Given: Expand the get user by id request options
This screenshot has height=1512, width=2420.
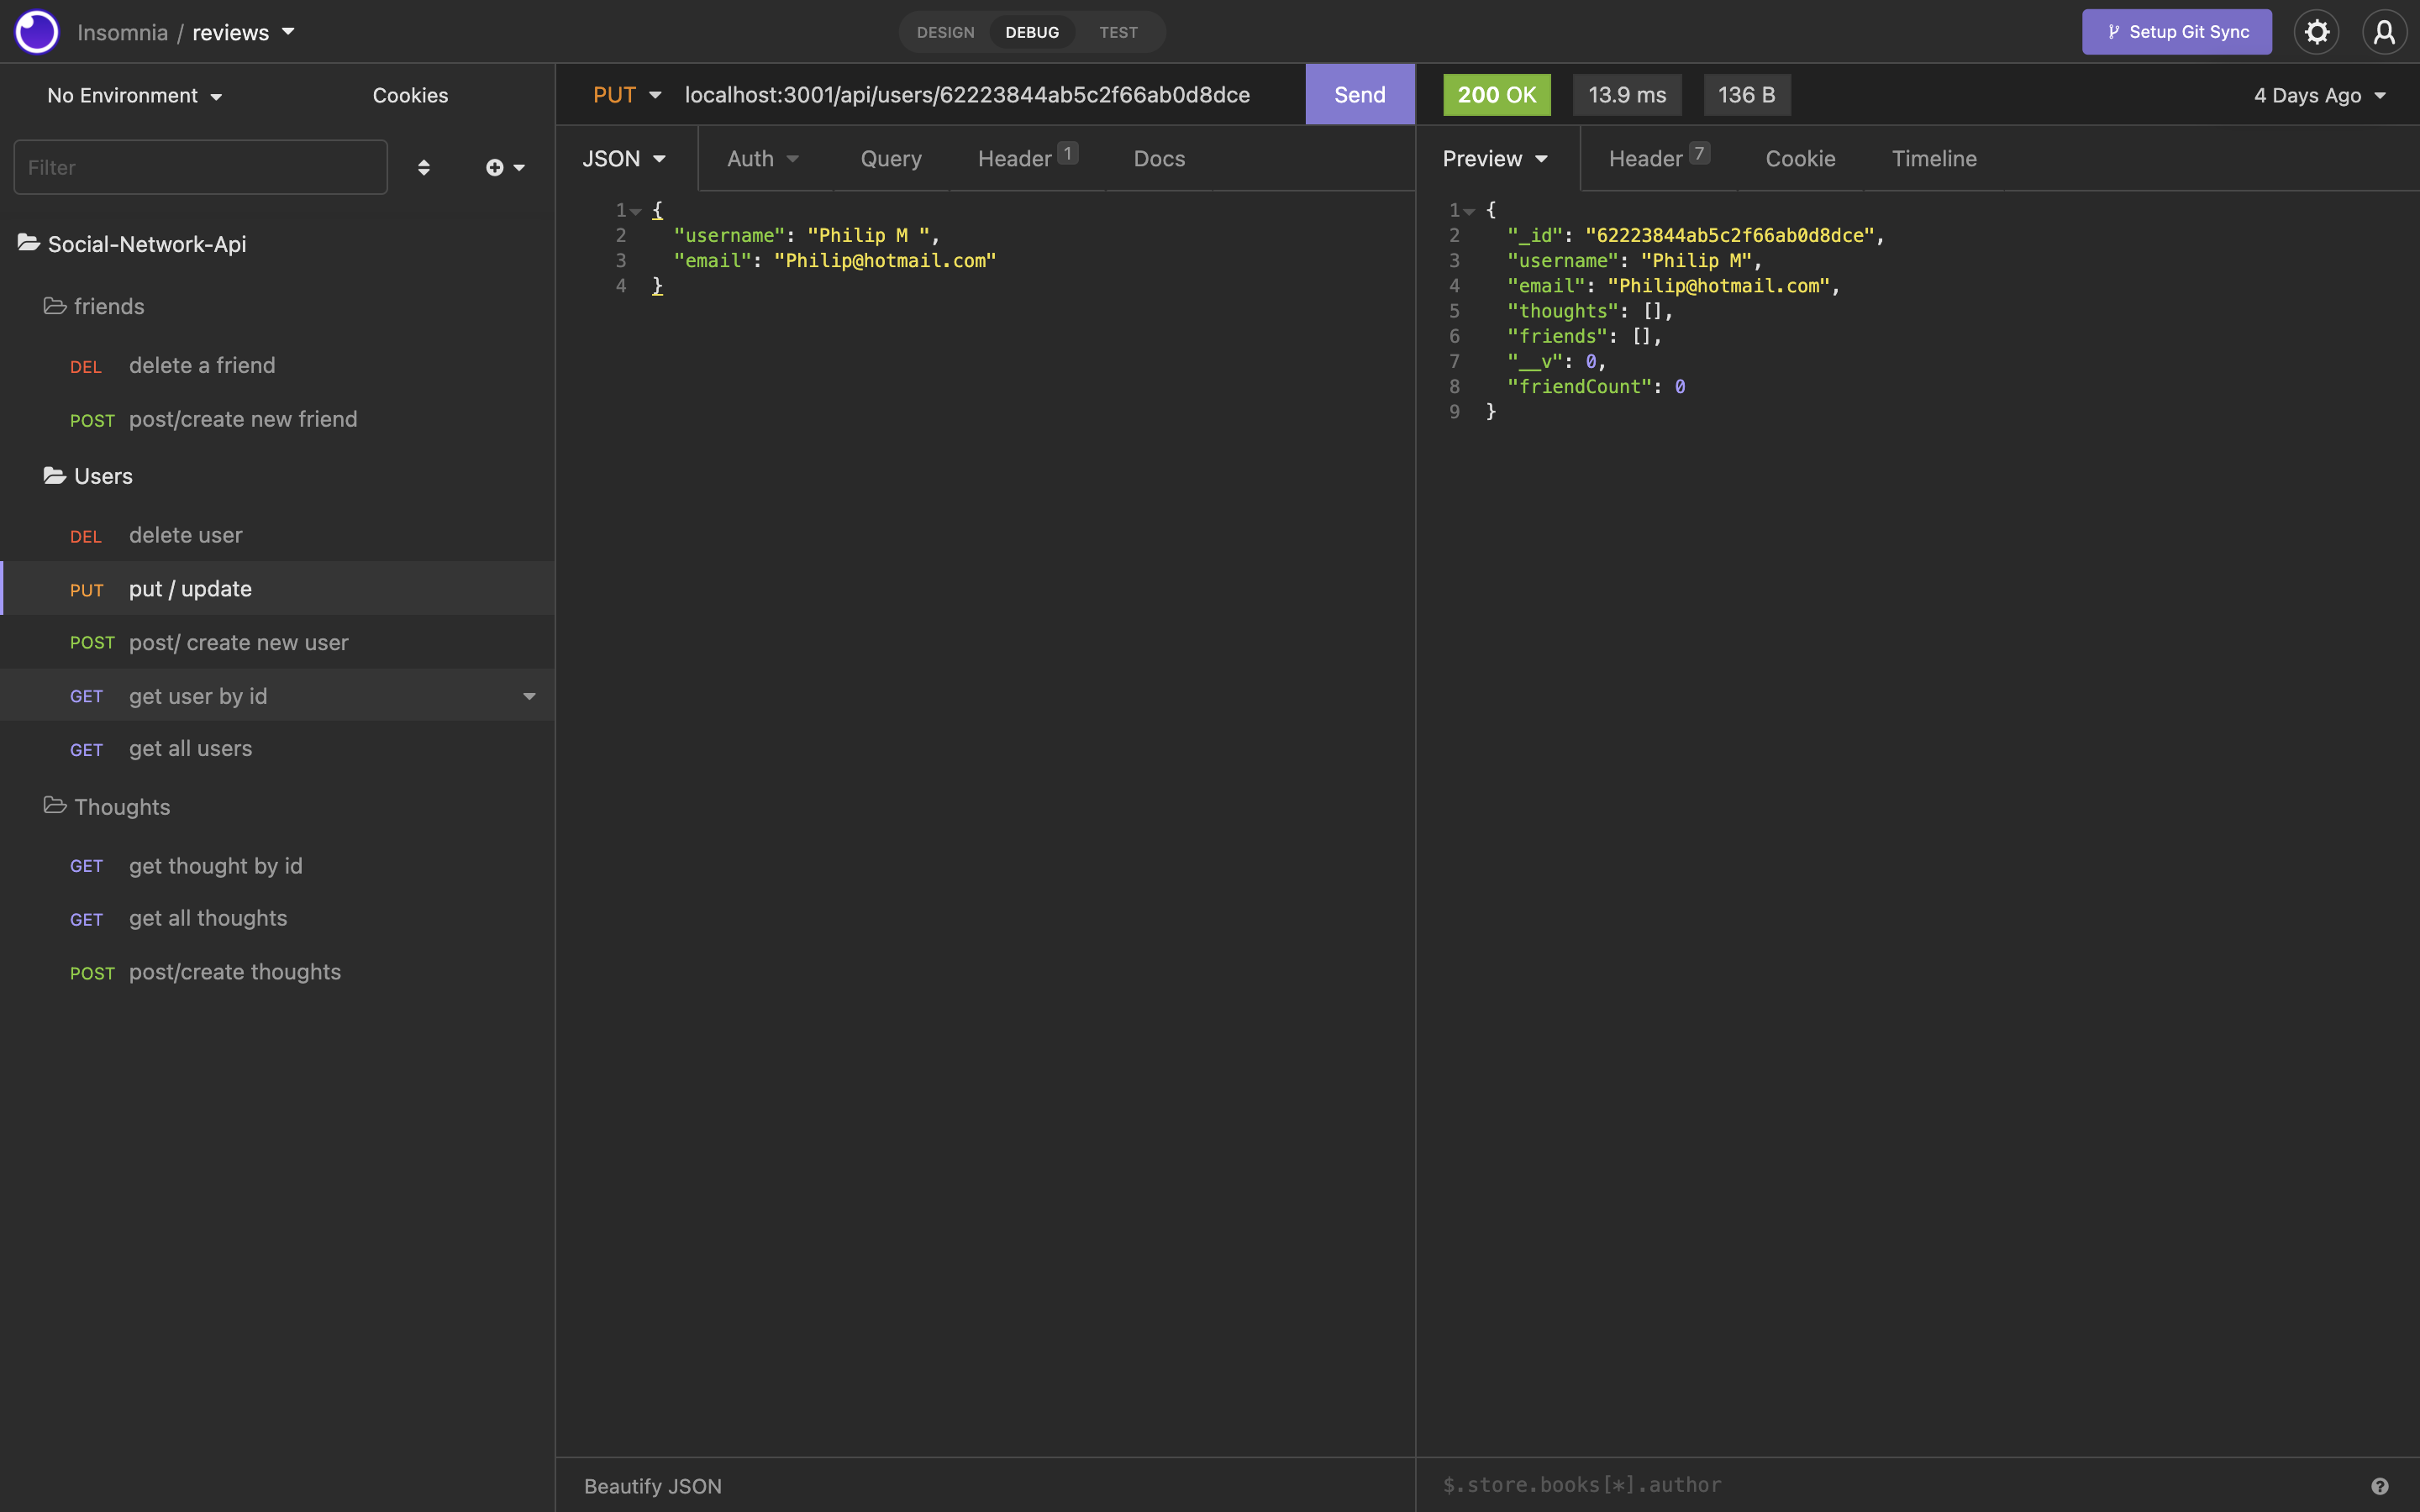Looking at the screenshot, I should pyautogui.click(x=529, y=695).
